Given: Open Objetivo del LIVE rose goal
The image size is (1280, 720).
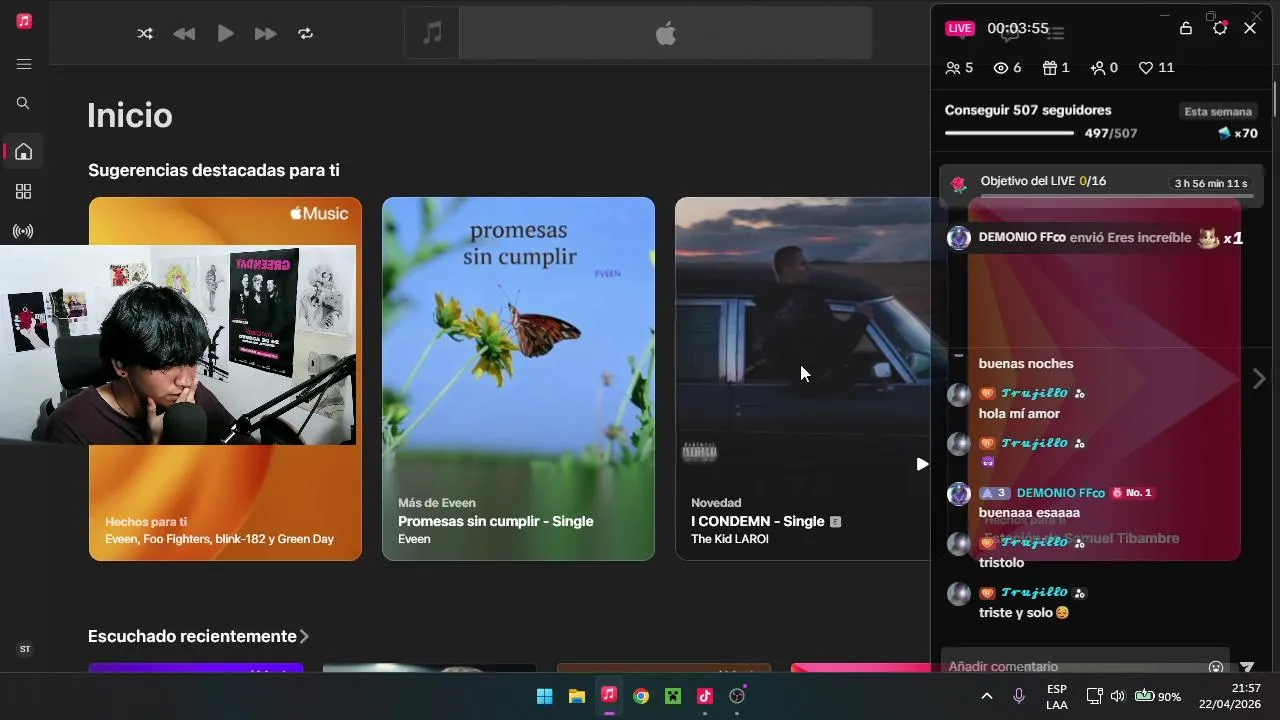Looking at the screenshot, I should click(1101, 184).
